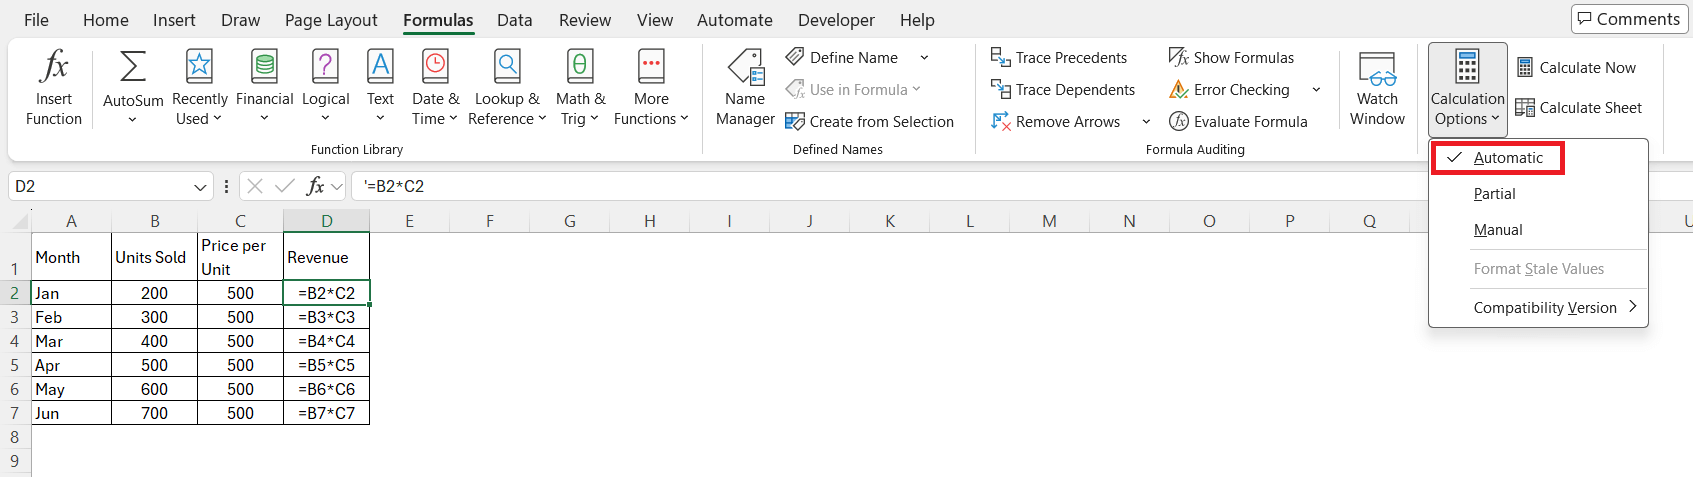Viewport: 1693px width, 477px height.
Task: Click Calculate Sheet
Action: click(x=1579, y=108)
